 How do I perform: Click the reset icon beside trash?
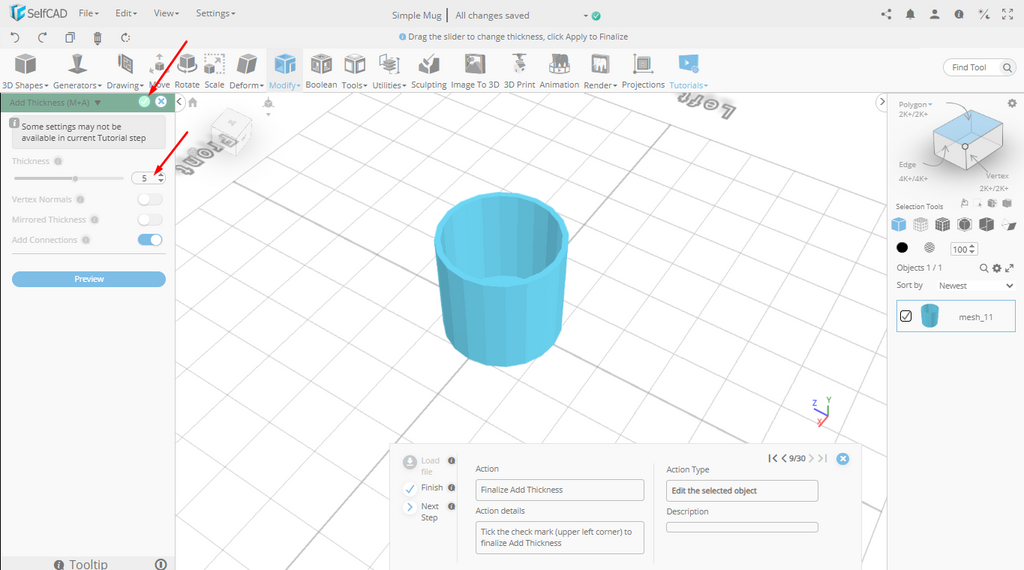[x=125, y=38]
